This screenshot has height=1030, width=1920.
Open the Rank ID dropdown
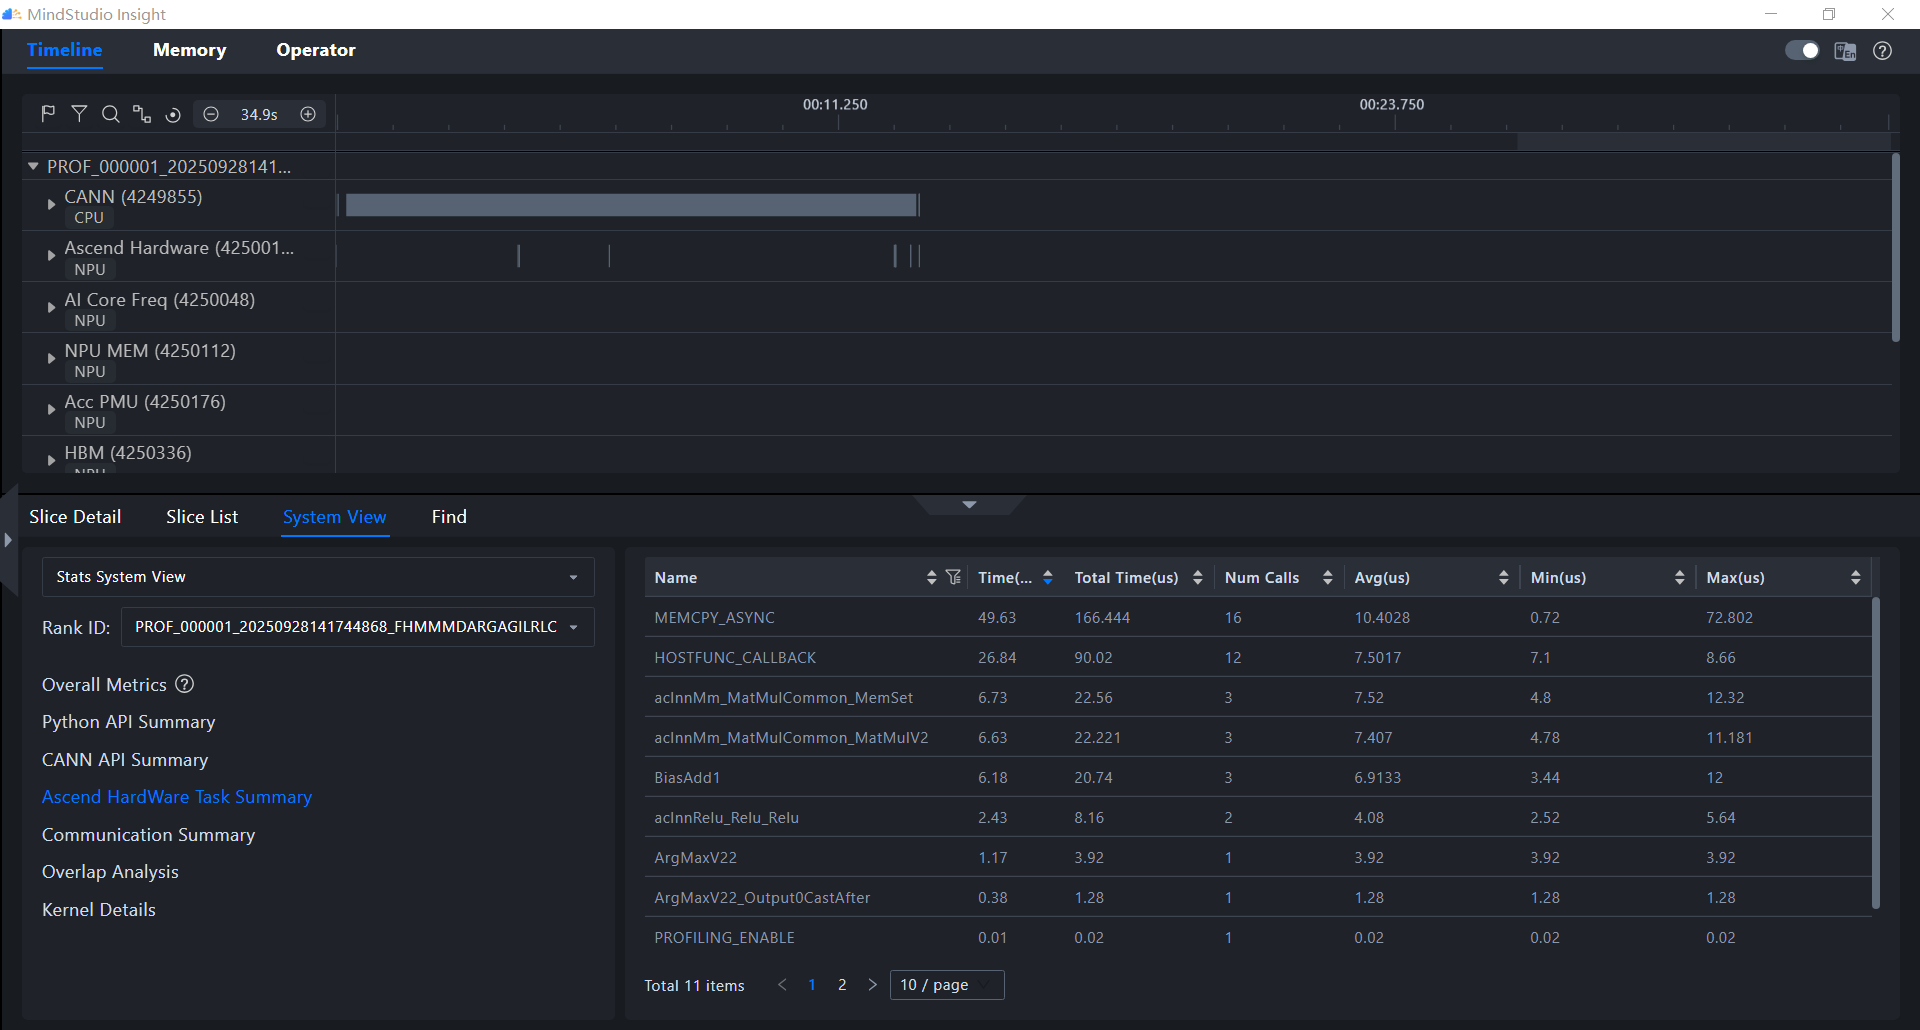[x=357, y=627]
